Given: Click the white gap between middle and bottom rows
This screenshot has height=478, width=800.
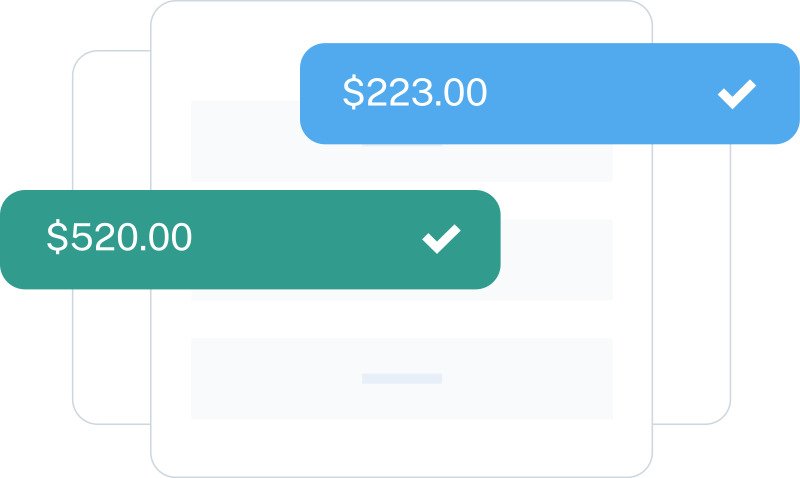Looking at the screenshot, I should pos(400,319).
